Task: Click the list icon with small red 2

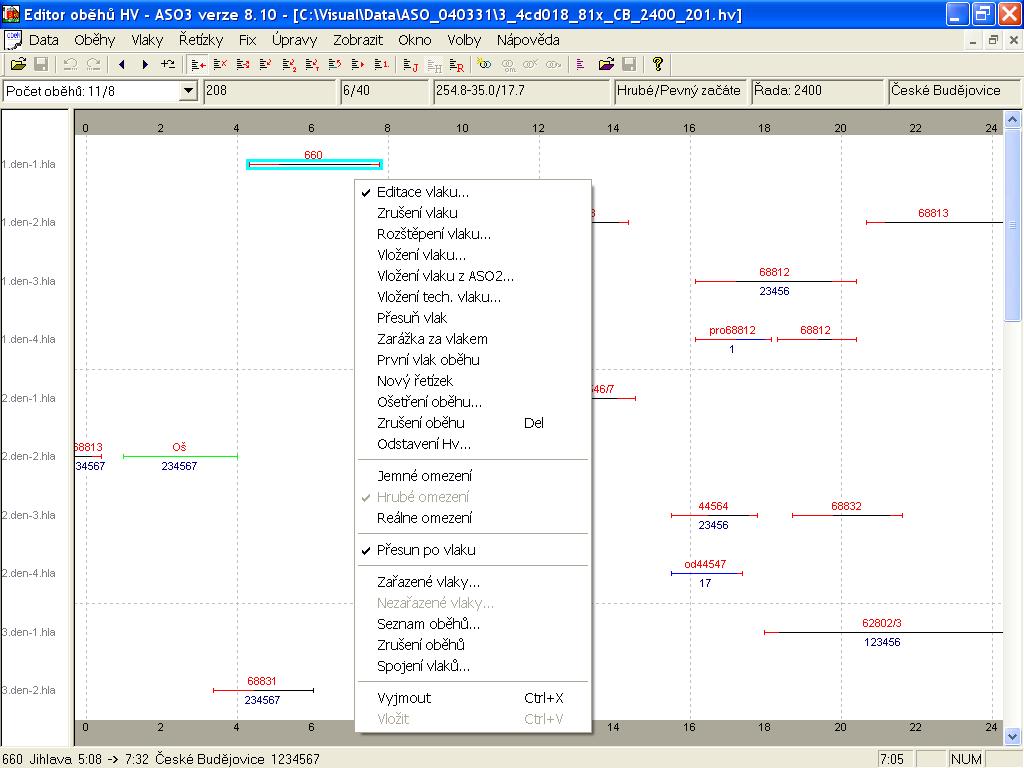Action: (x=289, y=64)
